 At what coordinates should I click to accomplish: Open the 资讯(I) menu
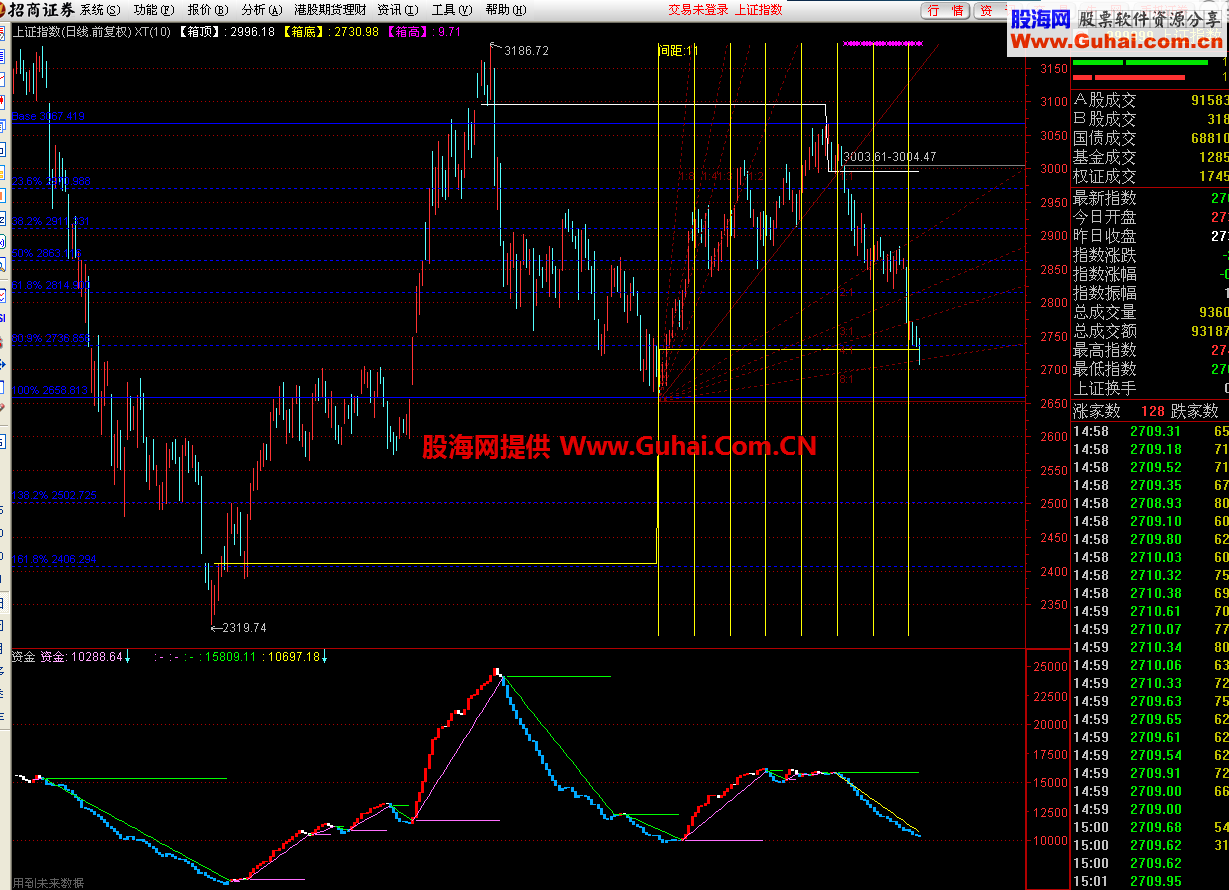[x=396, y=10]
